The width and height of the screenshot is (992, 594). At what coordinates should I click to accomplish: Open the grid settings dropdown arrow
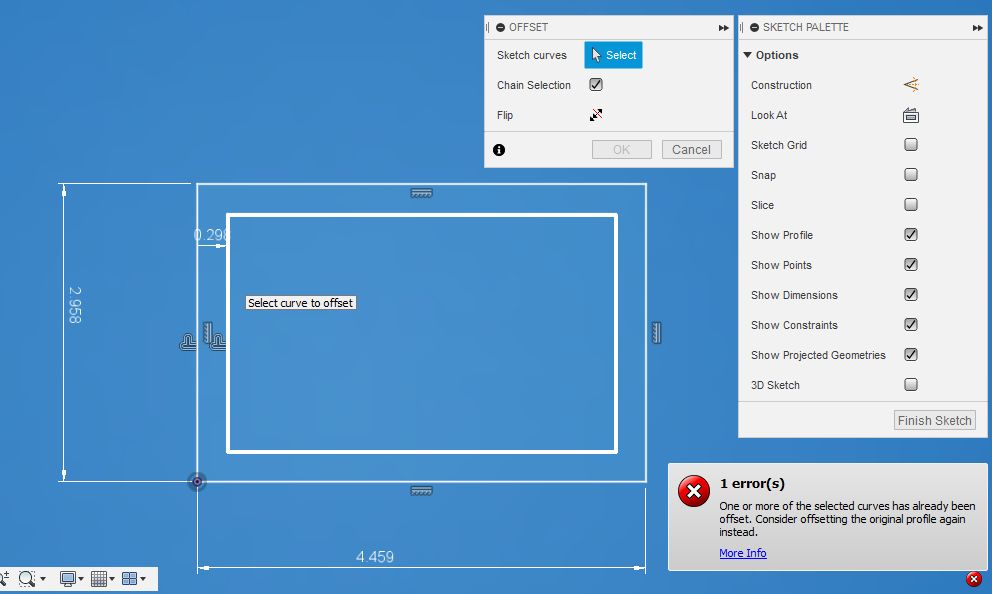[x=111, y=578]
